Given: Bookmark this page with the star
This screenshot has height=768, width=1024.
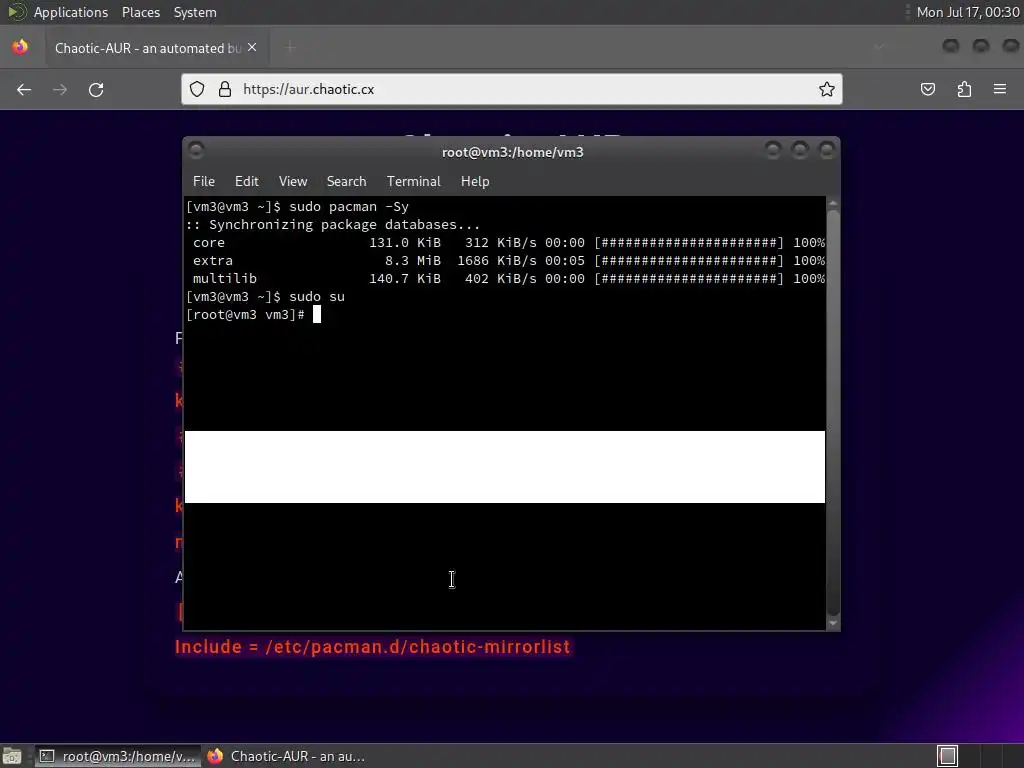Looking at the screenshot, I should 827,89.
